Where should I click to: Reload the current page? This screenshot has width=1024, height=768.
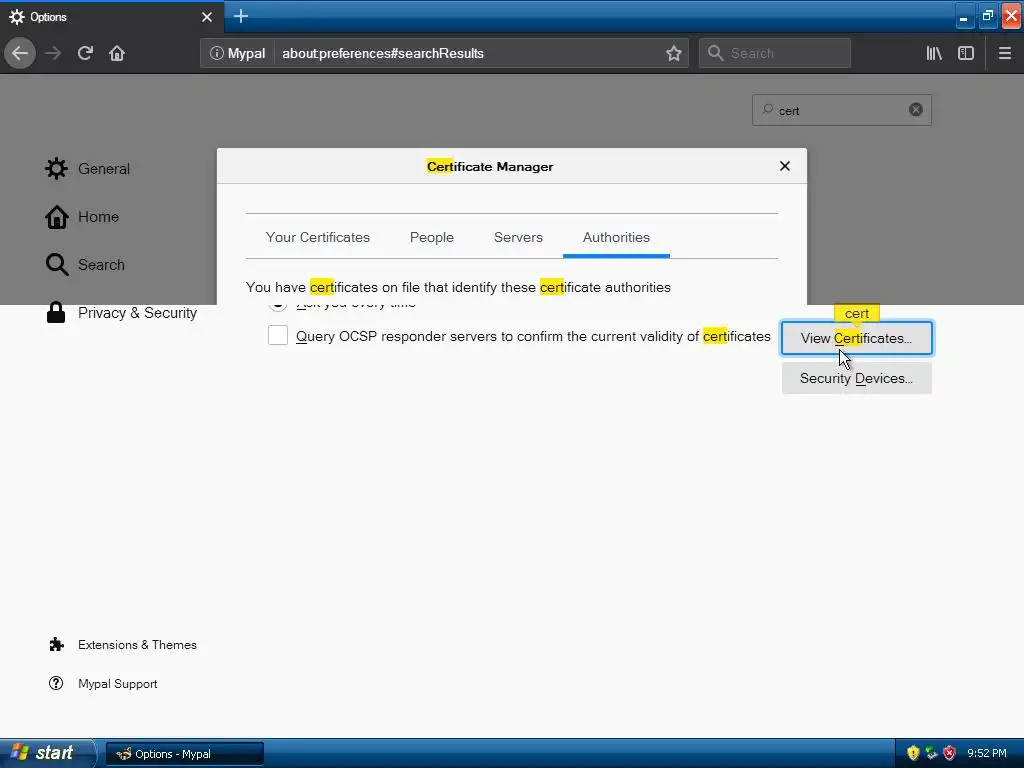86,53
